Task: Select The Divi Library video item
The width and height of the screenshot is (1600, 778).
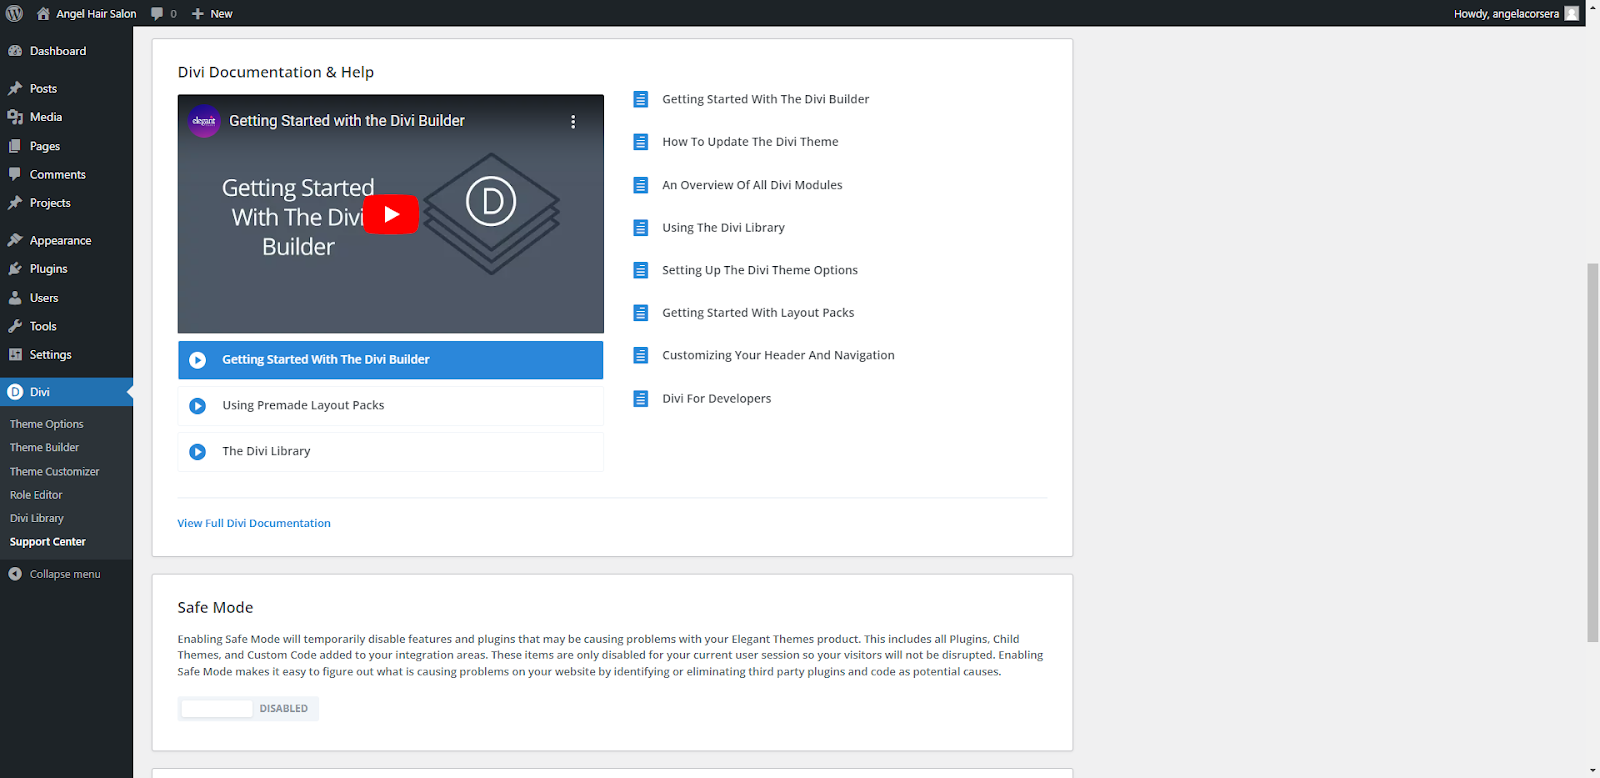Action: 391,452
